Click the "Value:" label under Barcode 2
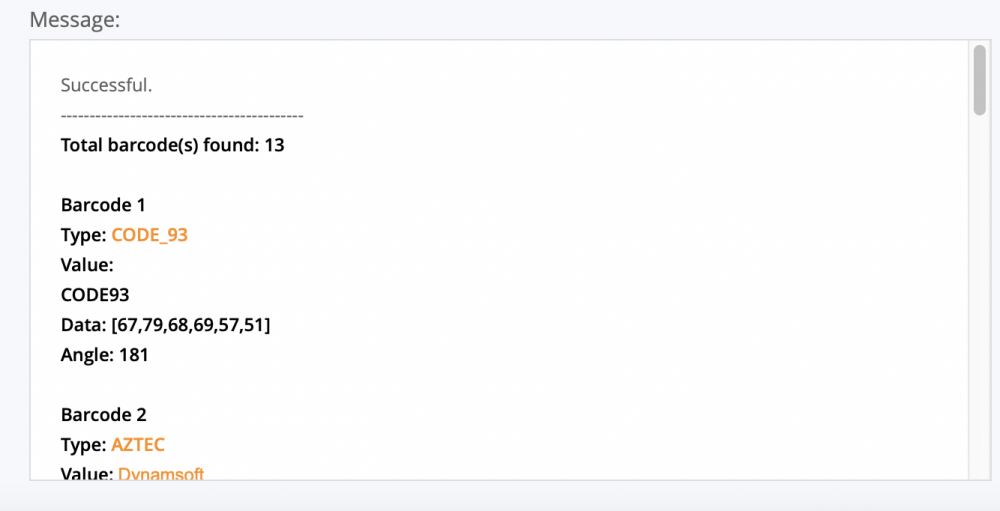1000x511 pixels. (x=87, y=473)
